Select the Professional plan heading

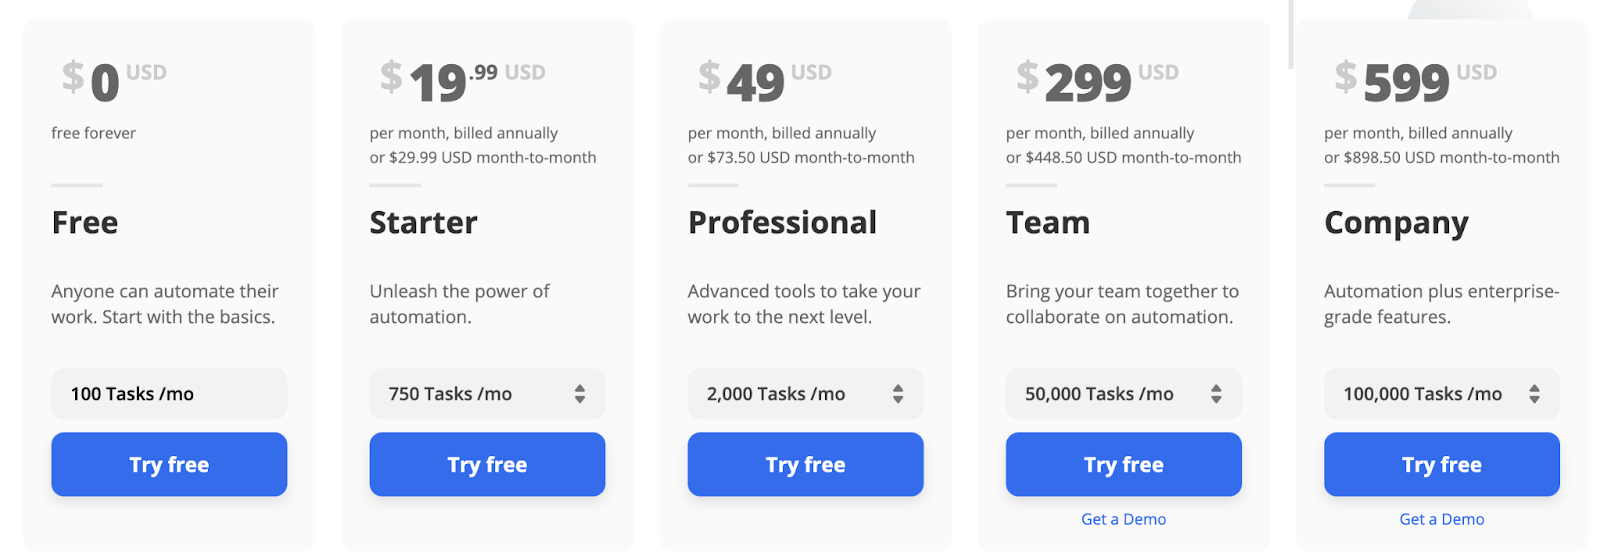(782, 222)
